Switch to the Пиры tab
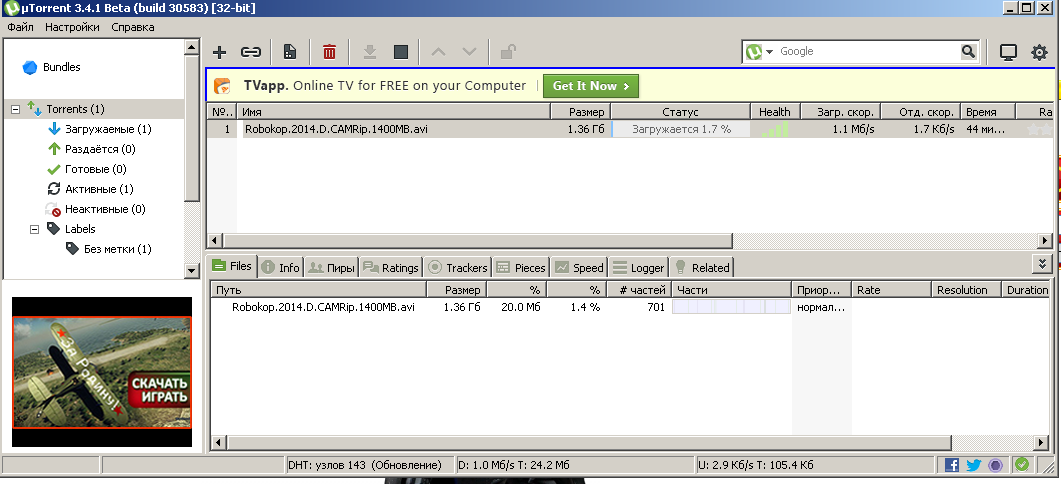1061x484 pixels. 332,268
